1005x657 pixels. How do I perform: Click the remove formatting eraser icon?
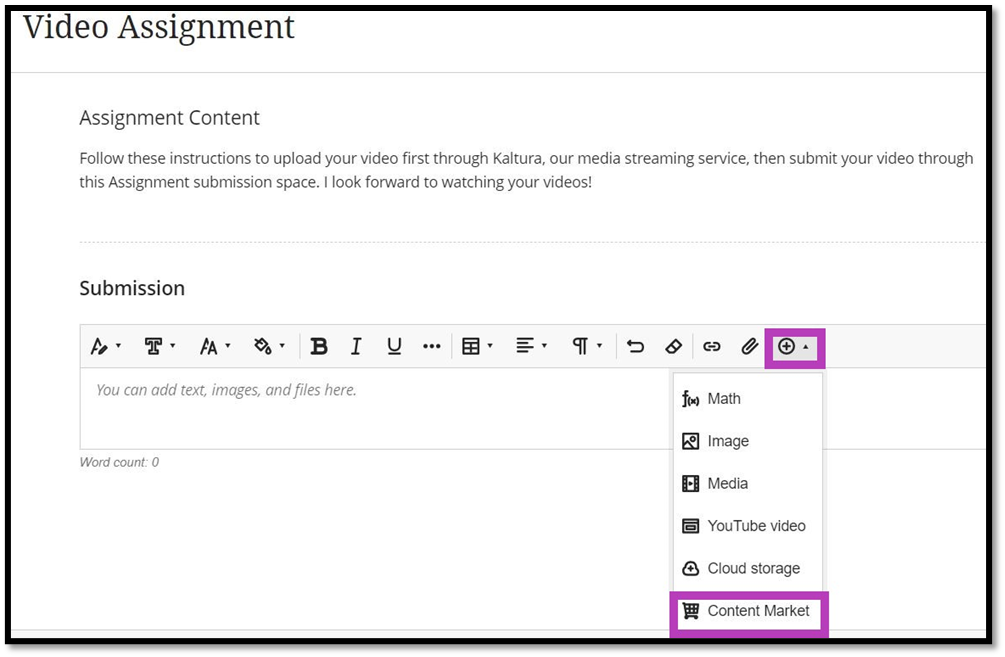674,346
